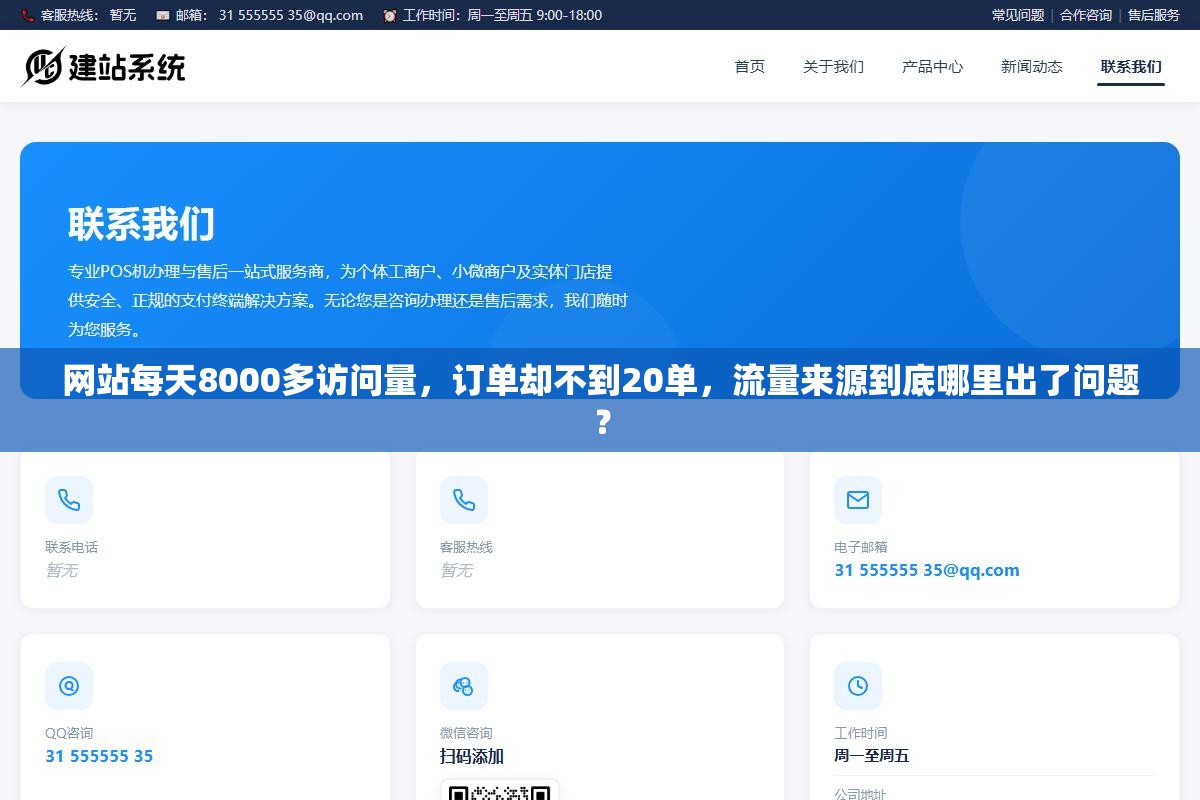Click the clock icon in 工作时间 card
The image size is (1200, 800).
[x=858, y=686]
